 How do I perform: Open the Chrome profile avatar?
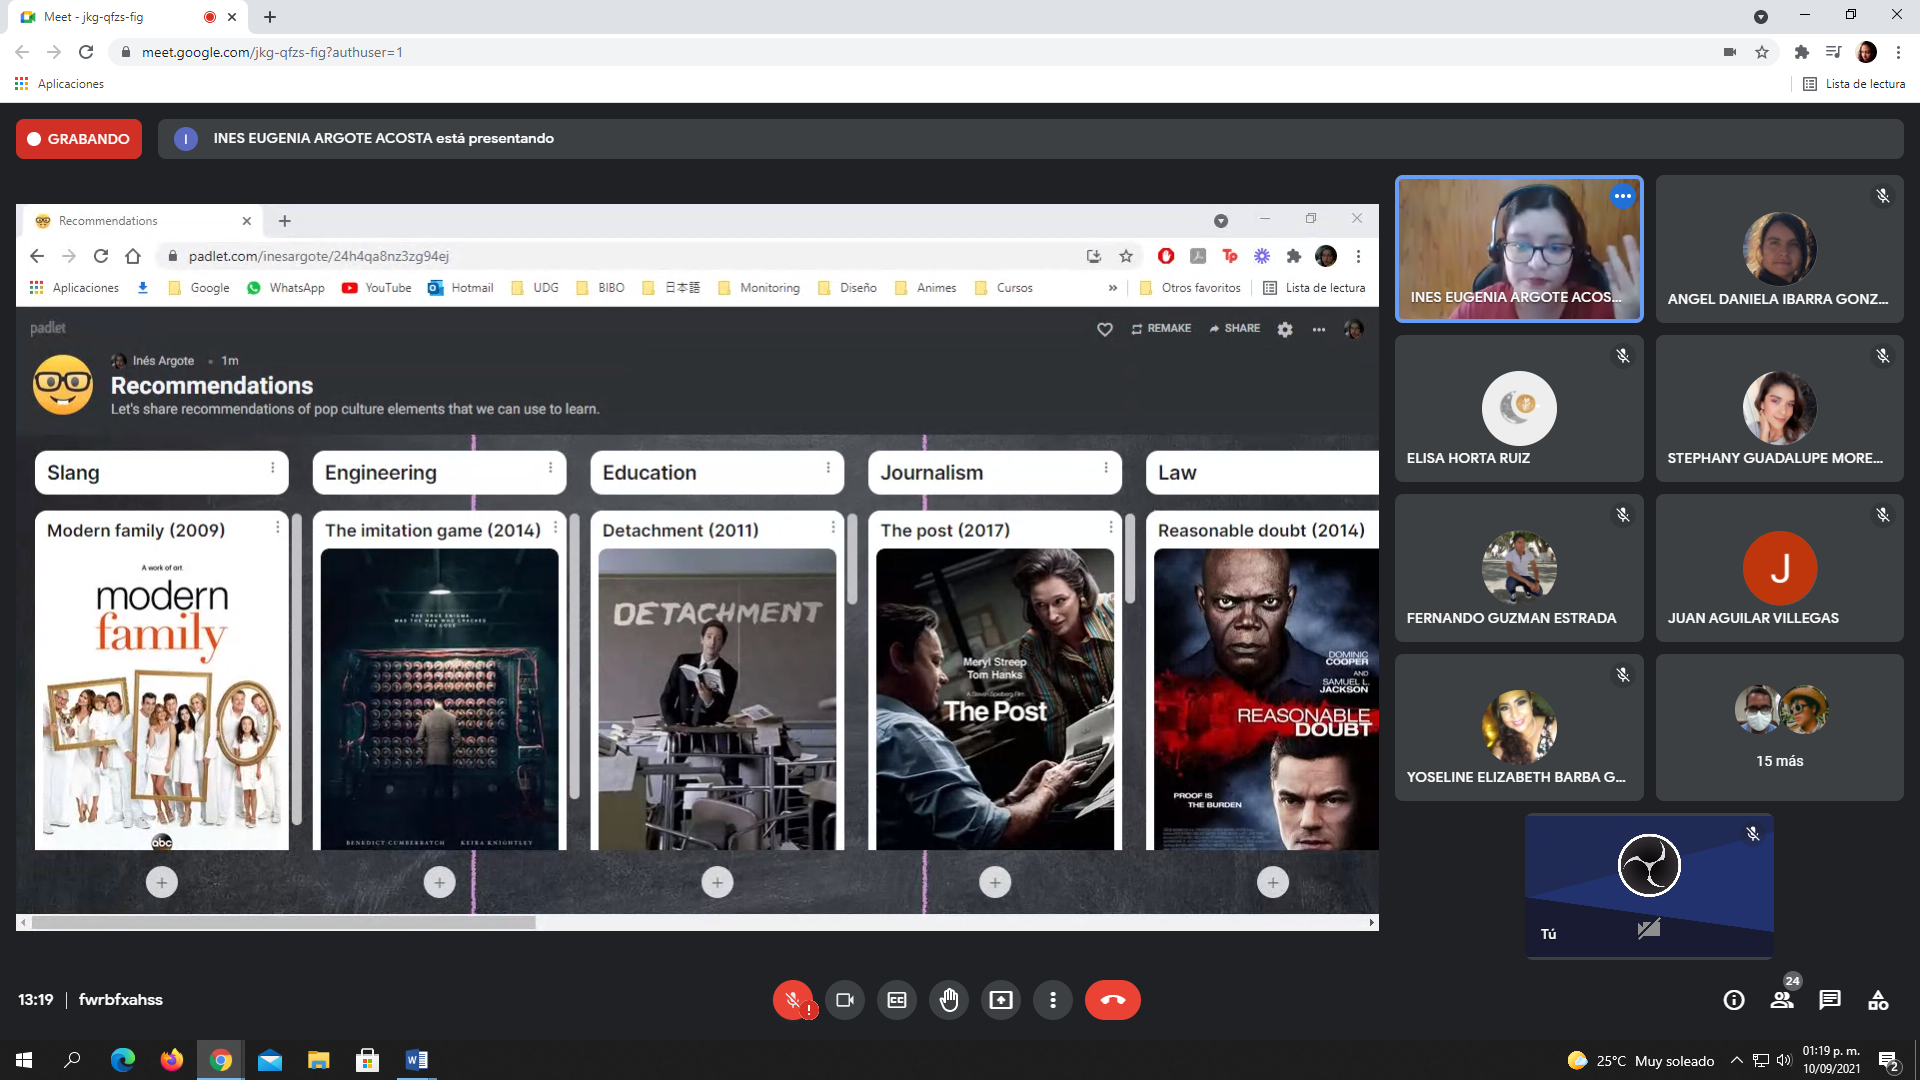coord(1866,52)
